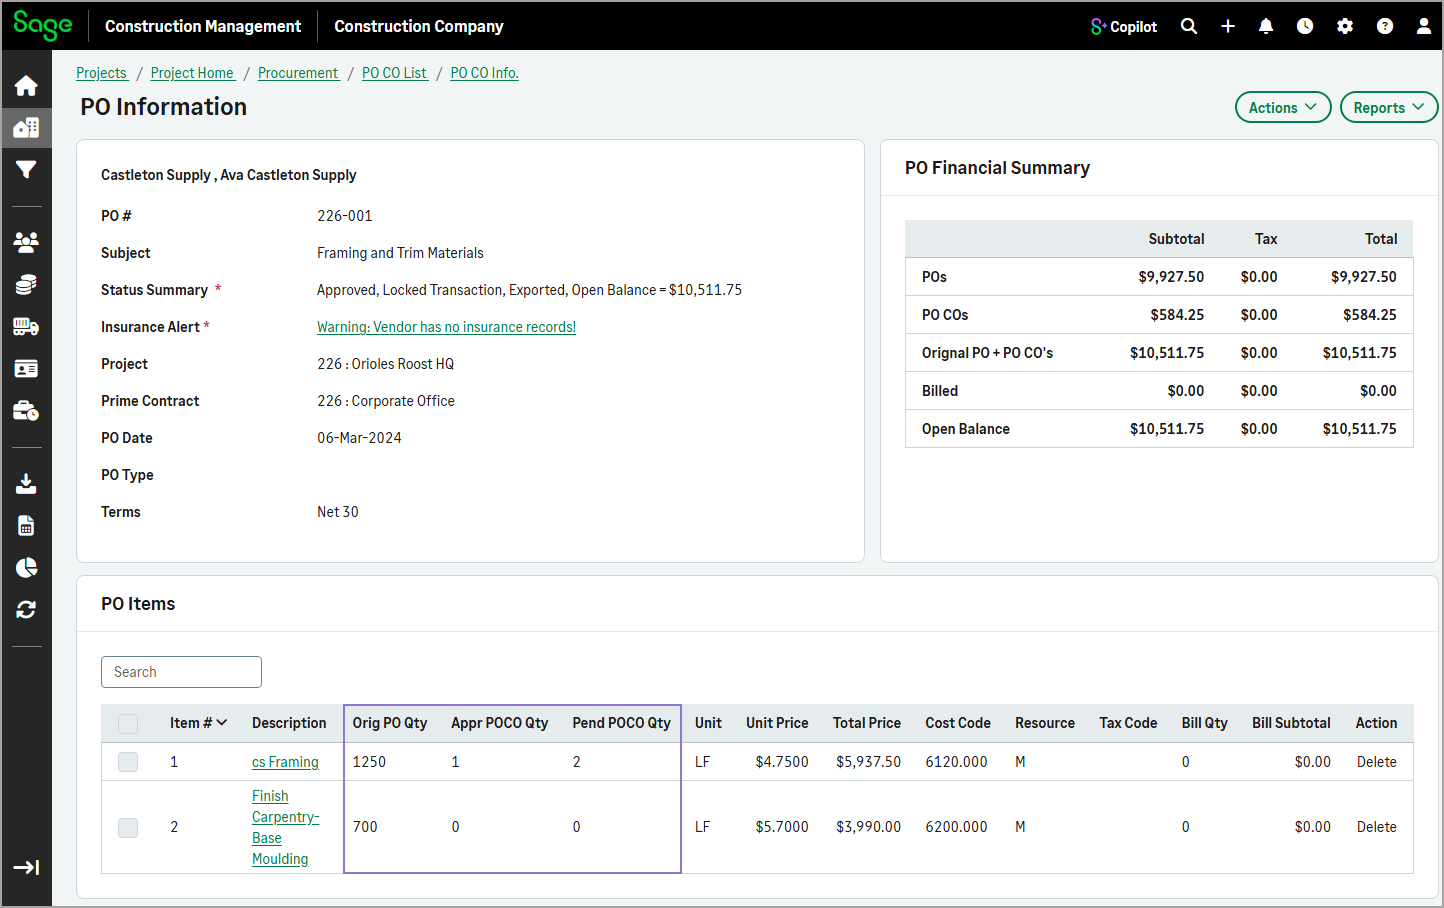Click the Open Balance row label
This screenshot has width=1444, height=908.
coord(966,429)
